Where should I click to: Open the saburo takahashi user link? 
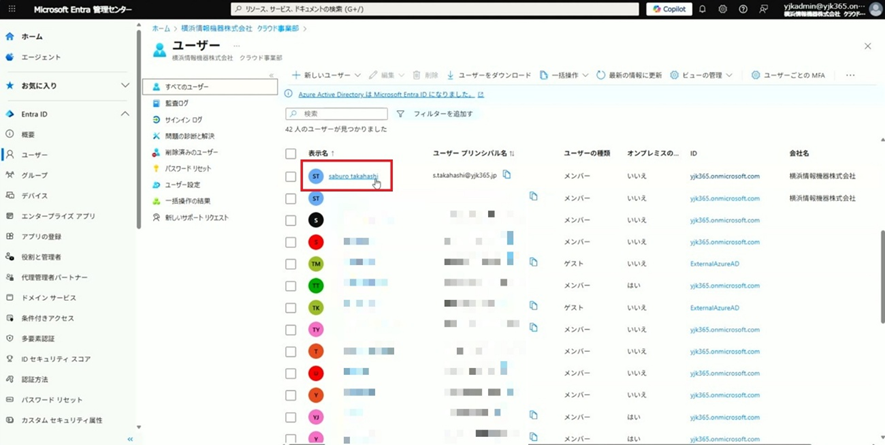pyautogui.click(x=353, y=176)
